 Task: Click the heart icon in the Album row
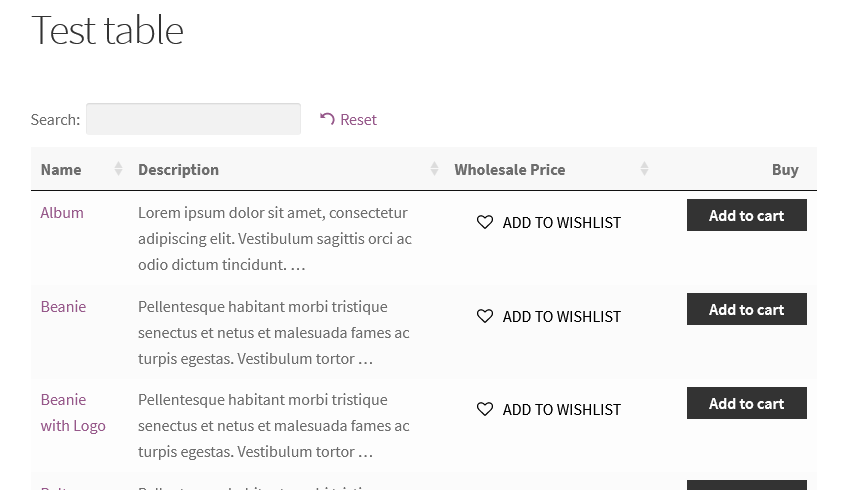coord(485,222)
